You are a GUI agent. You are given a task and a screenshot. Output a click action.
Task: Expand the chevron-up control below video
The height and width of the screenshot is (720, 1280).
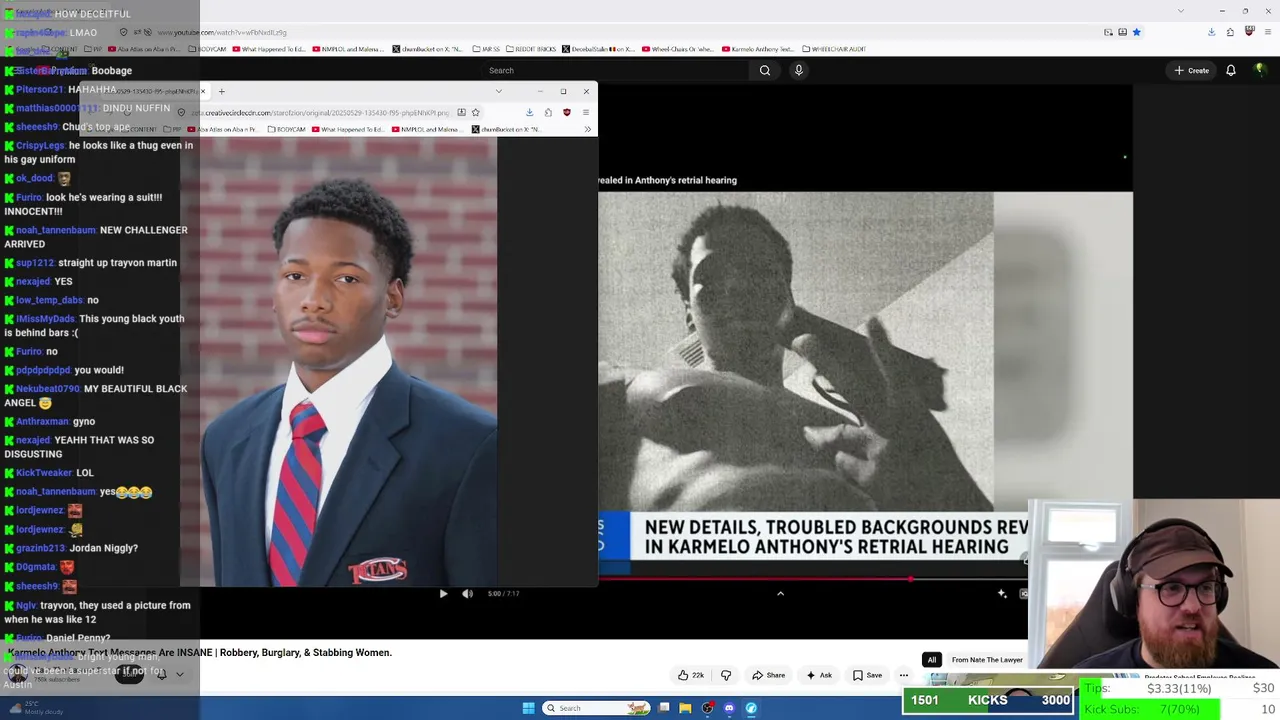tap(780, 594)
